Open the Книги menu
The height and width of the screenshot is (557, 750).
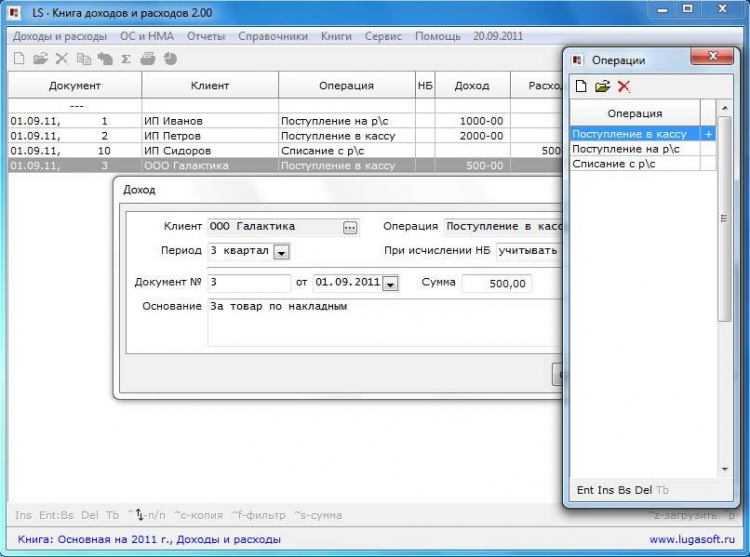coord(336,36)
